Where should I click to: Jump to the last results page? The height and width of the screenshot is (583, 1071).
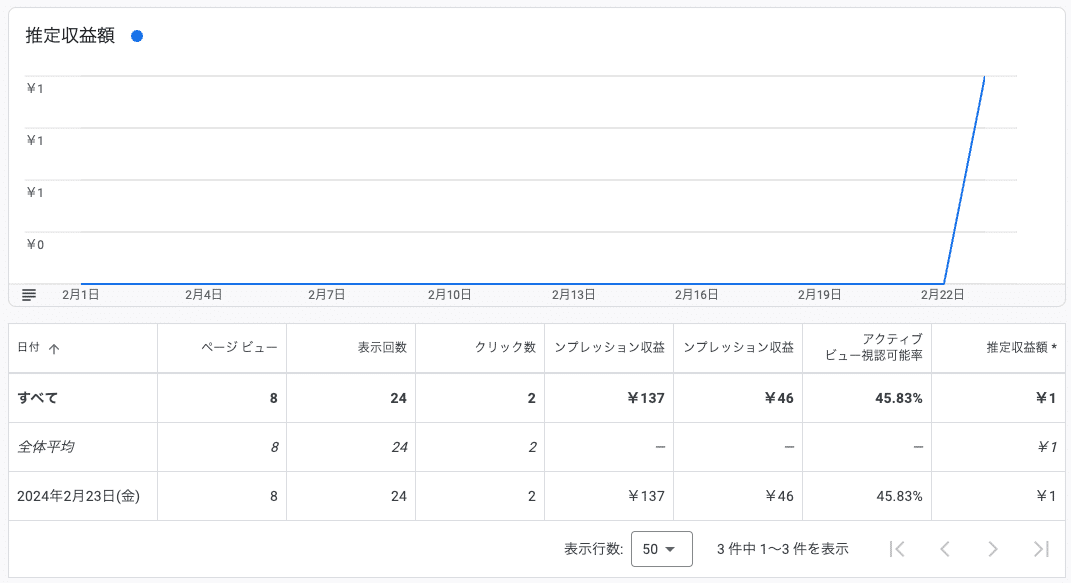pyautogui.click(x=1041, y=548)
